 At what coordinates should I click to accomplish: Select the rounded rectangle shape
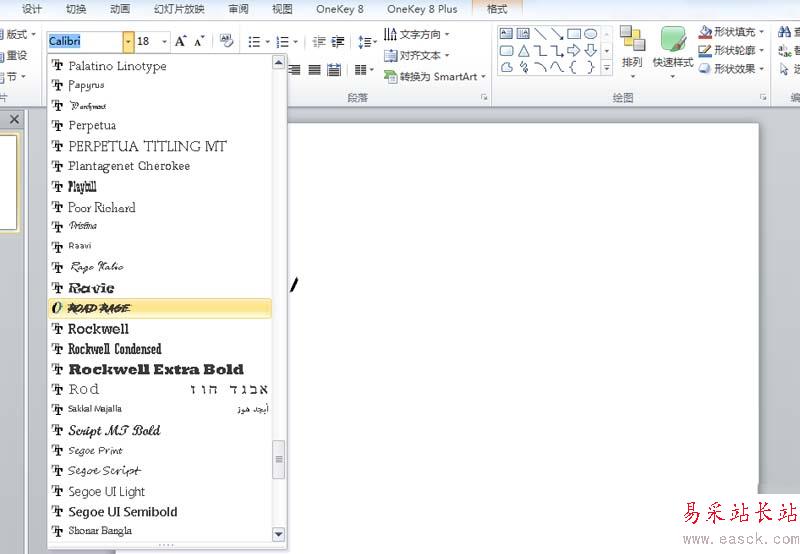point(506,51)
